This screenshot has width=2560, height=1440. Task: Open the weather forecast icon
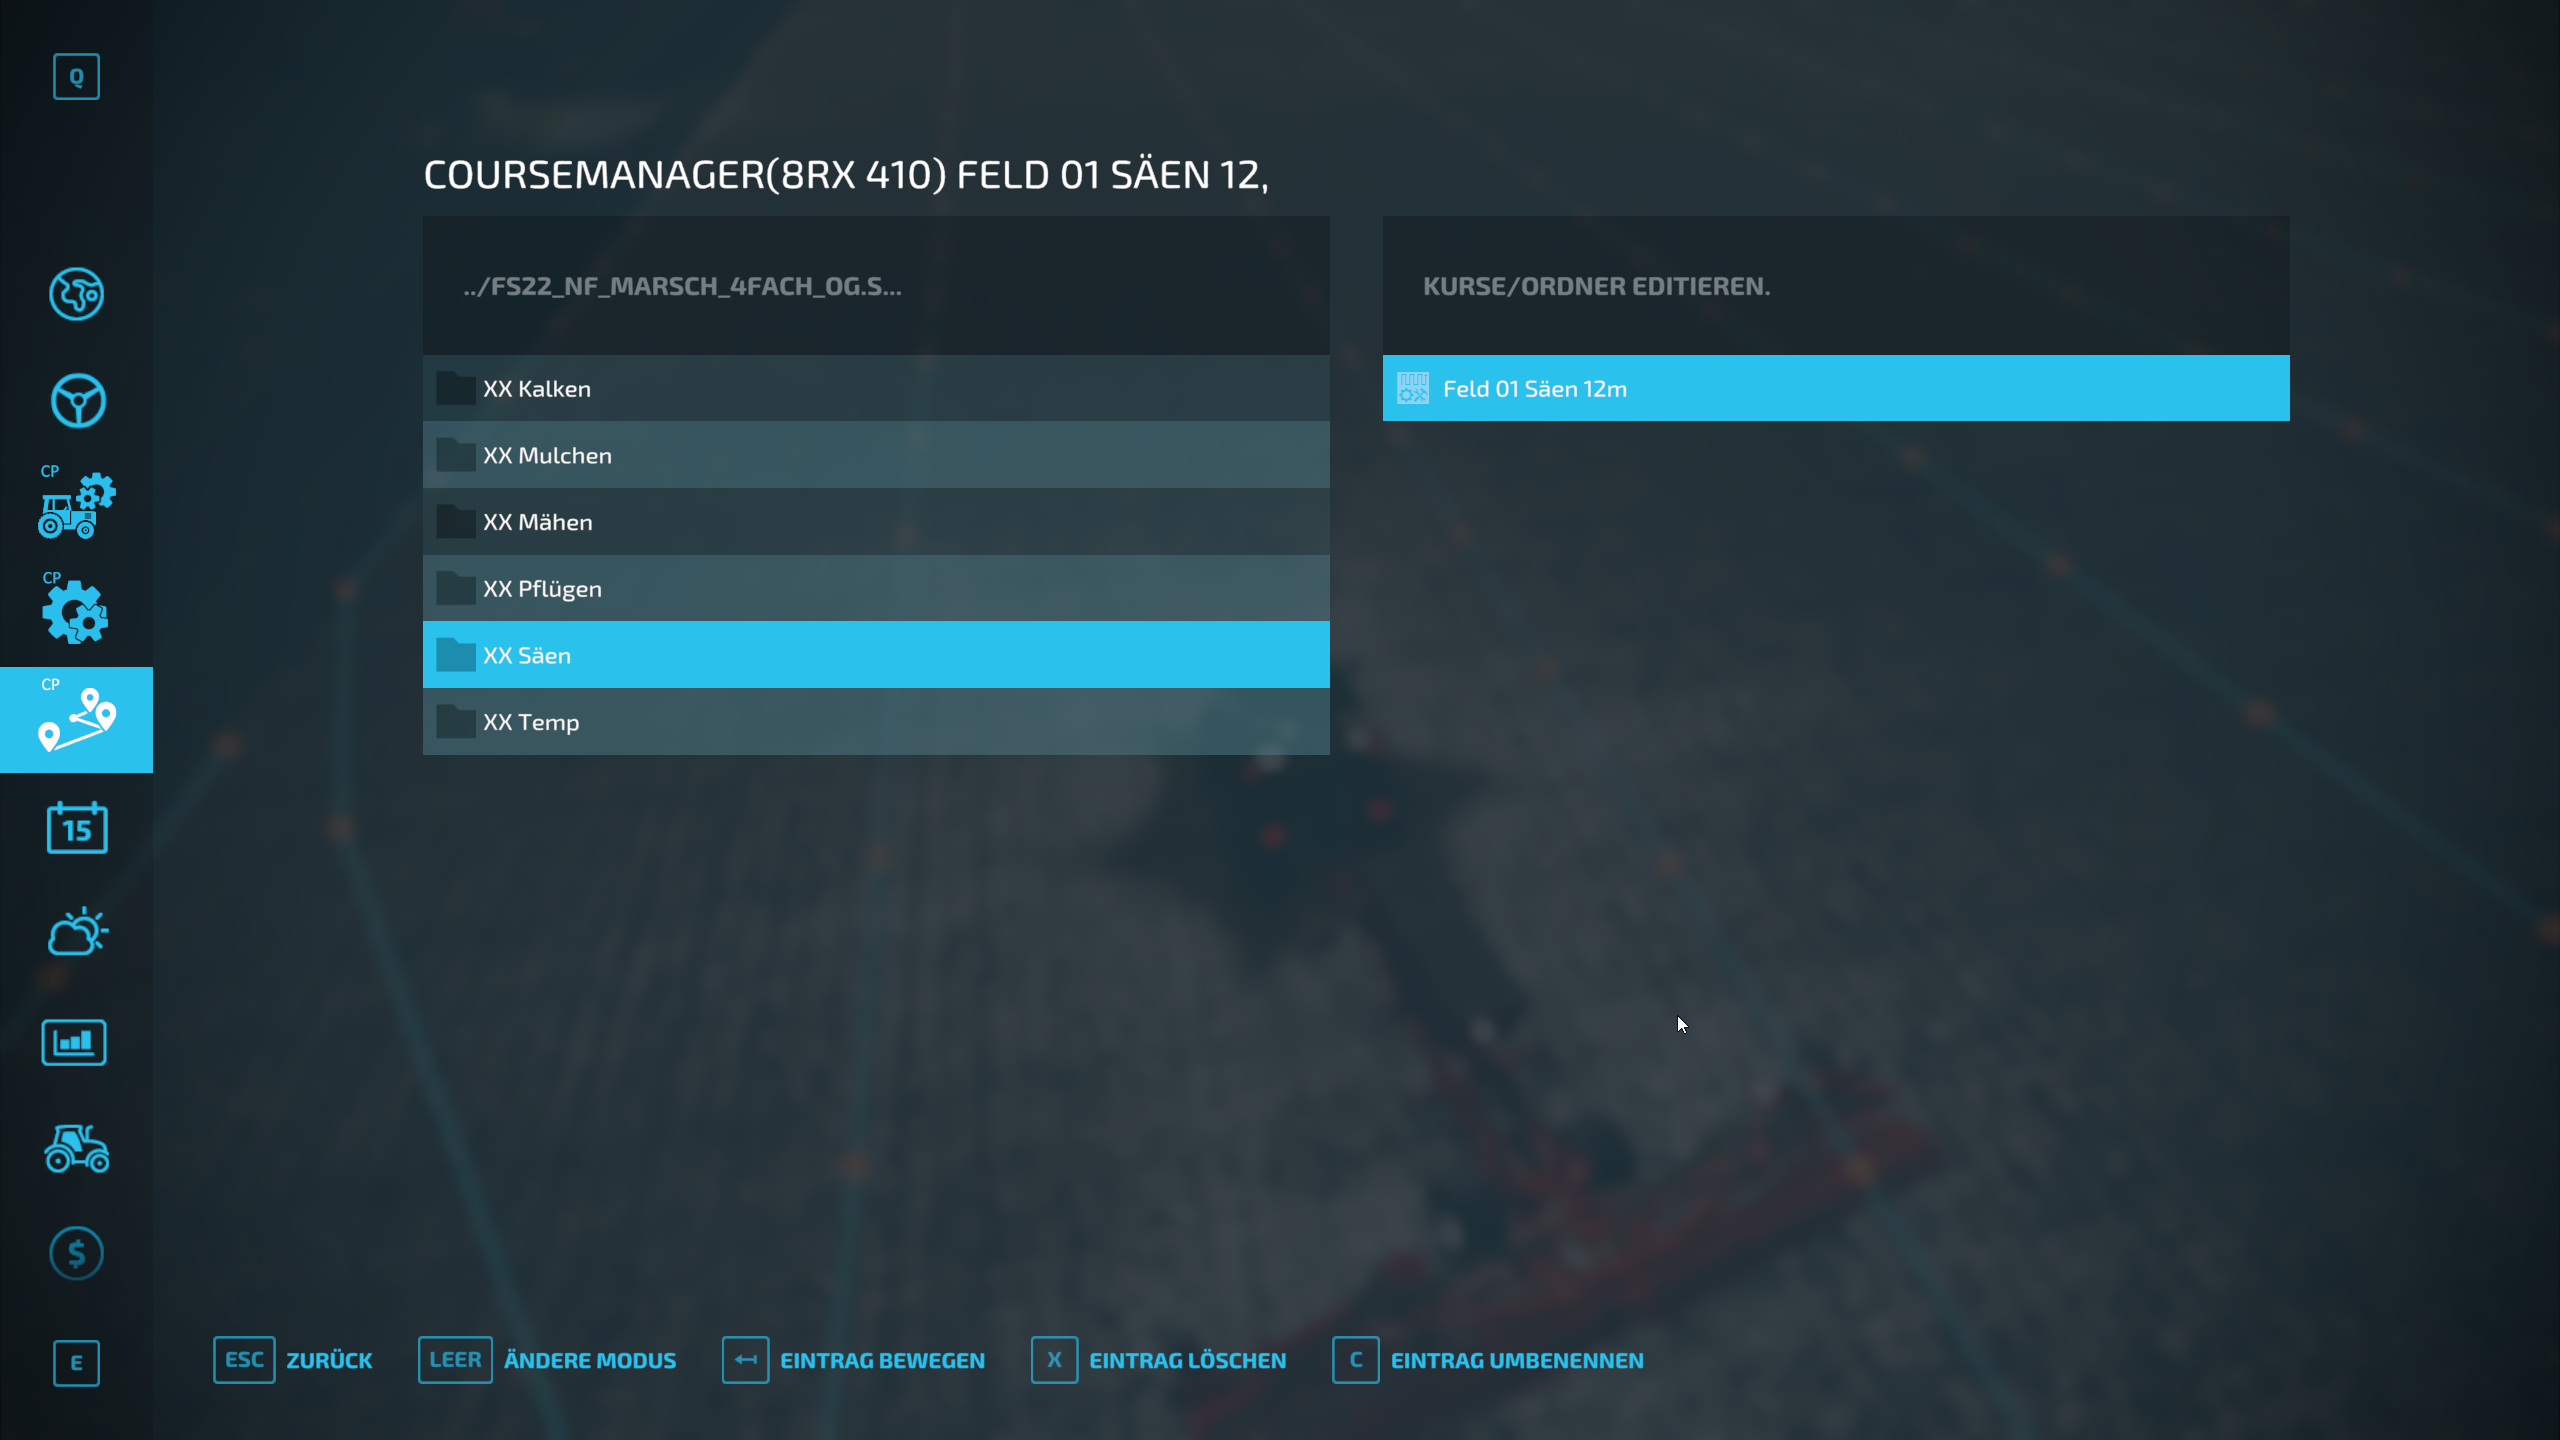(76, 933)
